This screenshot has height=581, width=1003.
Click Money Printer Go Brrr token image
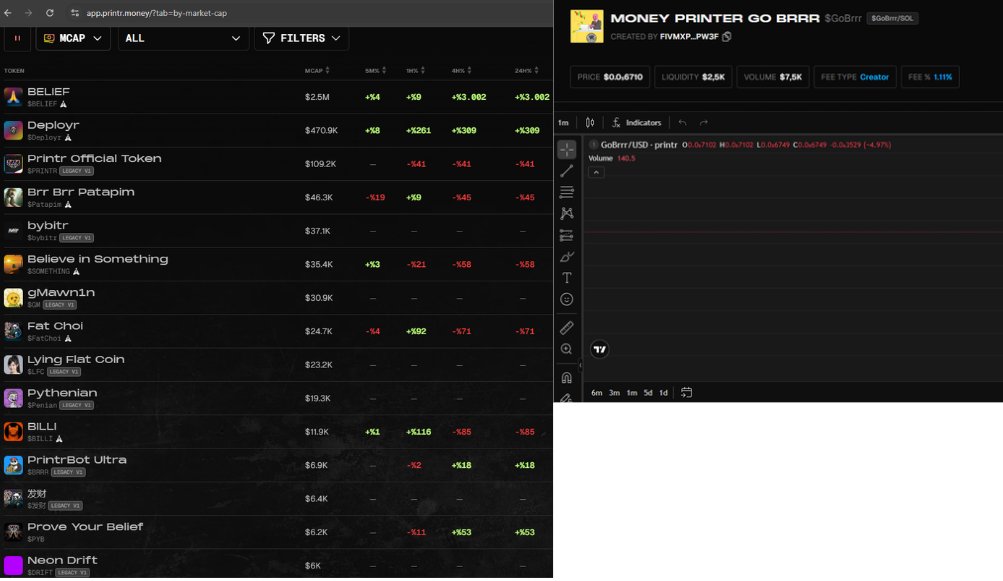[x=587, y=26]
